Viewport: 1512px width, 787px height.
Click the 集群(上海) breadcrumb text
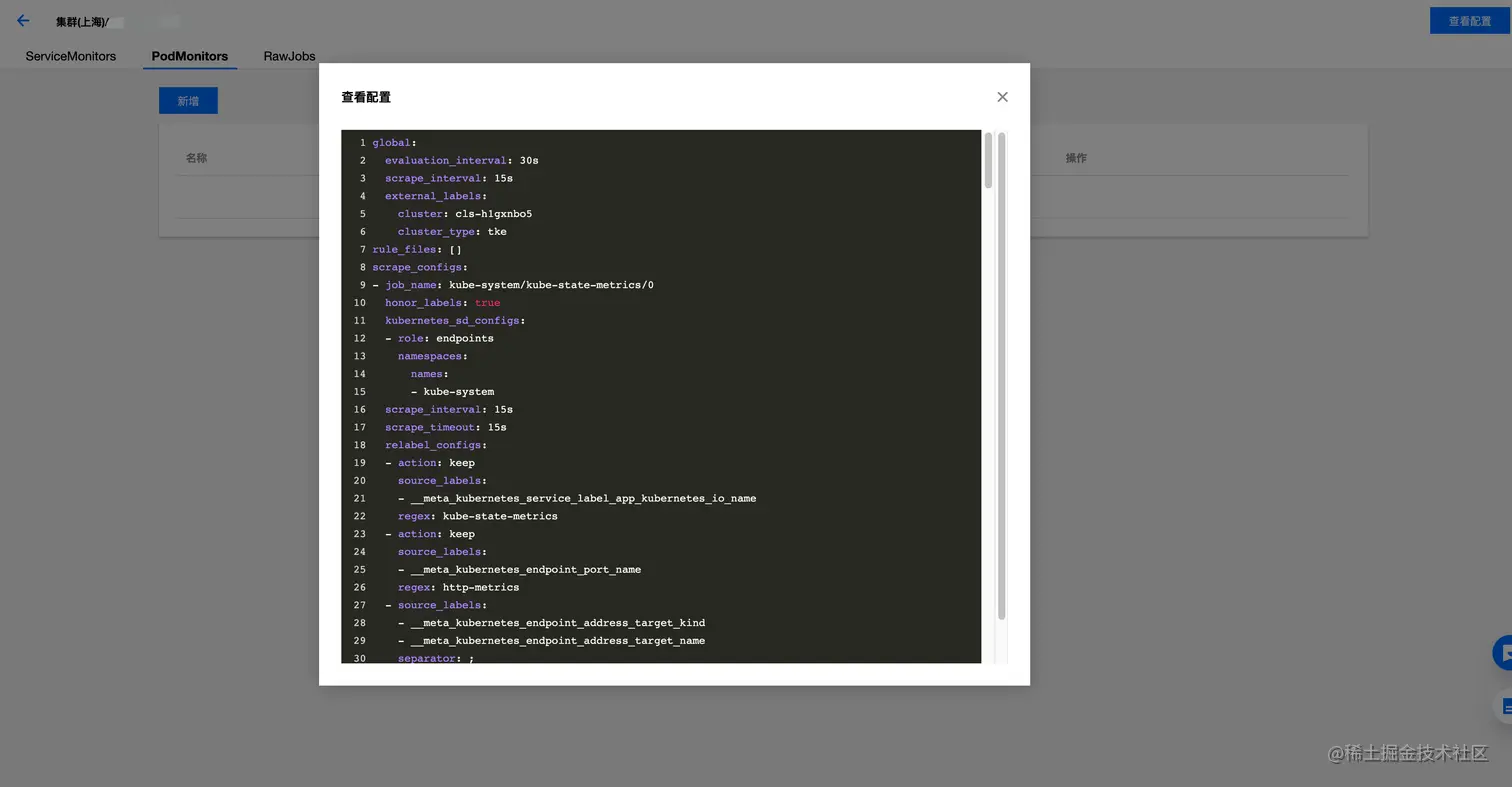coord(82,21)
